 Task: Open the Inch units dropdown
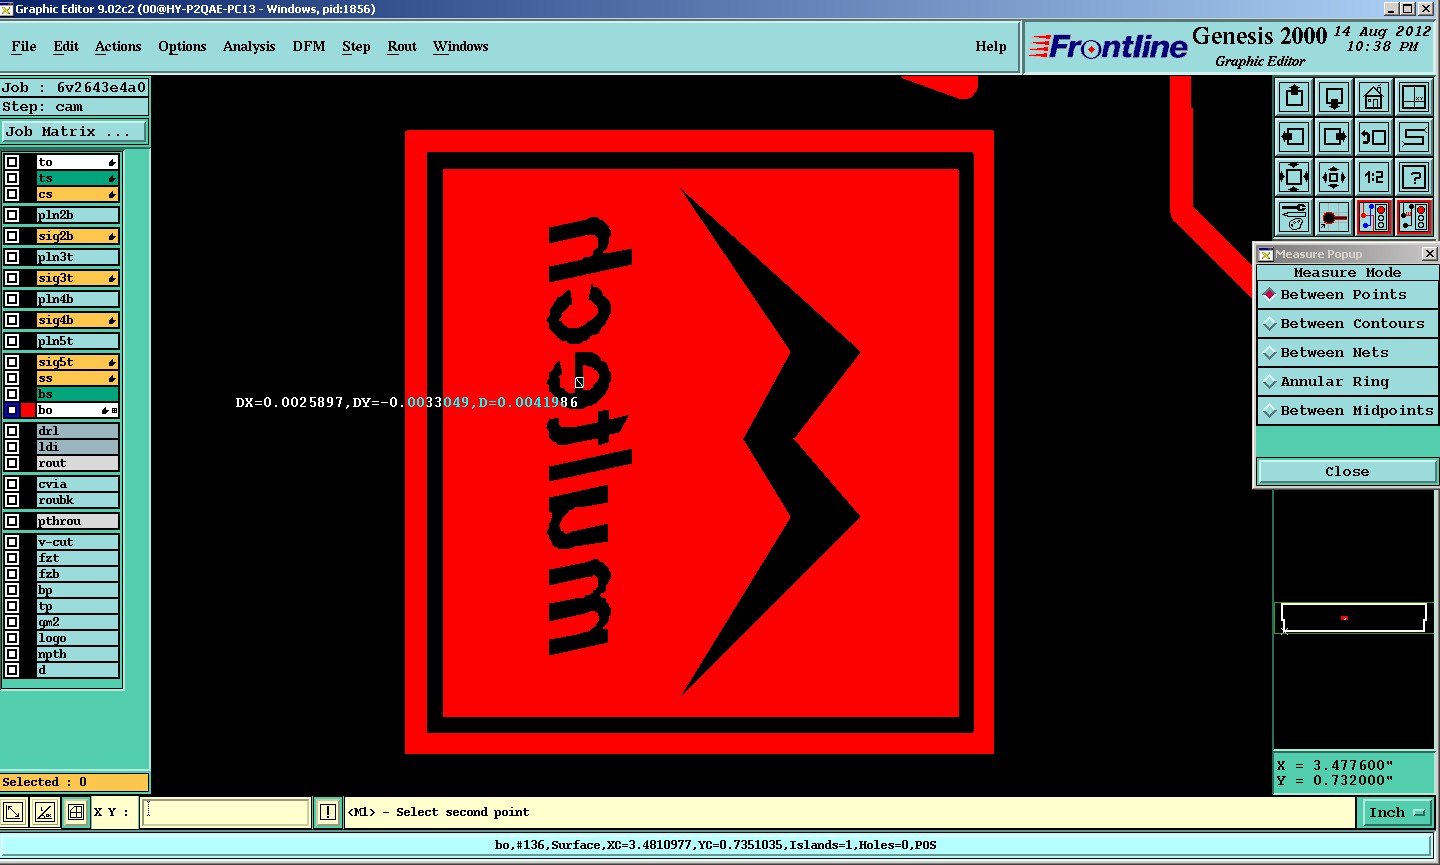pos(1397,812)
